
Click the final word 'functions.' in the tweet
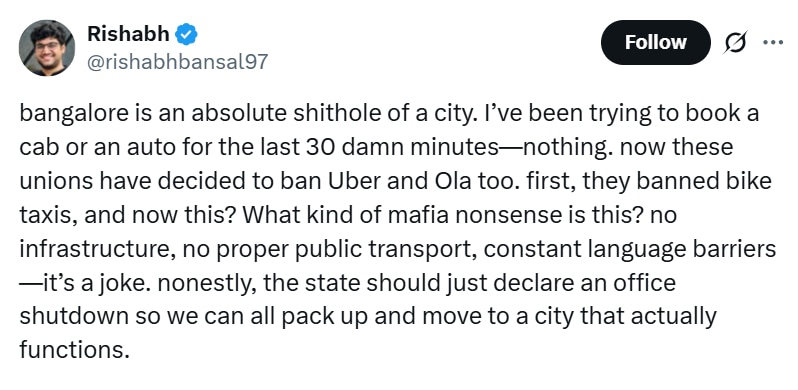coord(72,350)
